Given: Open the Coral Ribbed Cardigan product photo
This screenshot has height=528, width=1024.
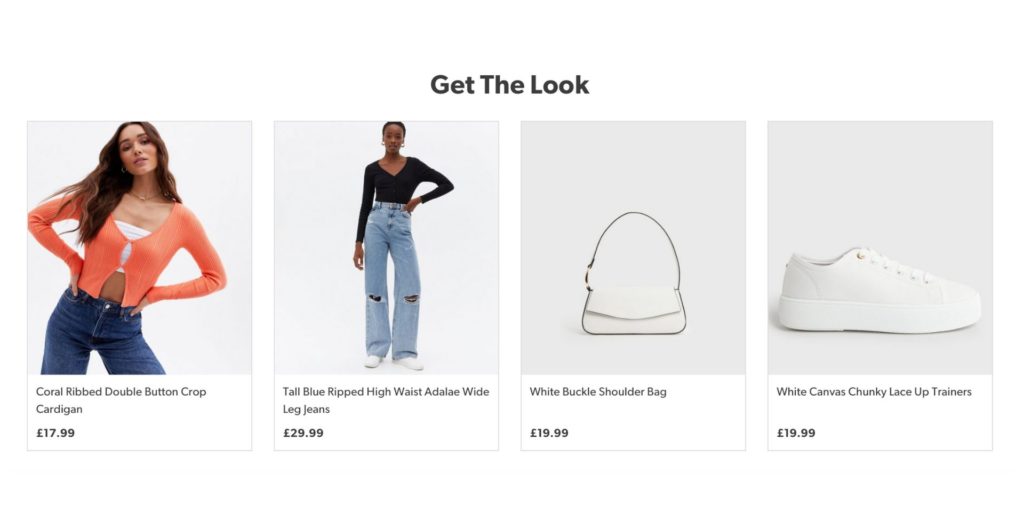Looking at the screenshot, I should pos(139,248).
